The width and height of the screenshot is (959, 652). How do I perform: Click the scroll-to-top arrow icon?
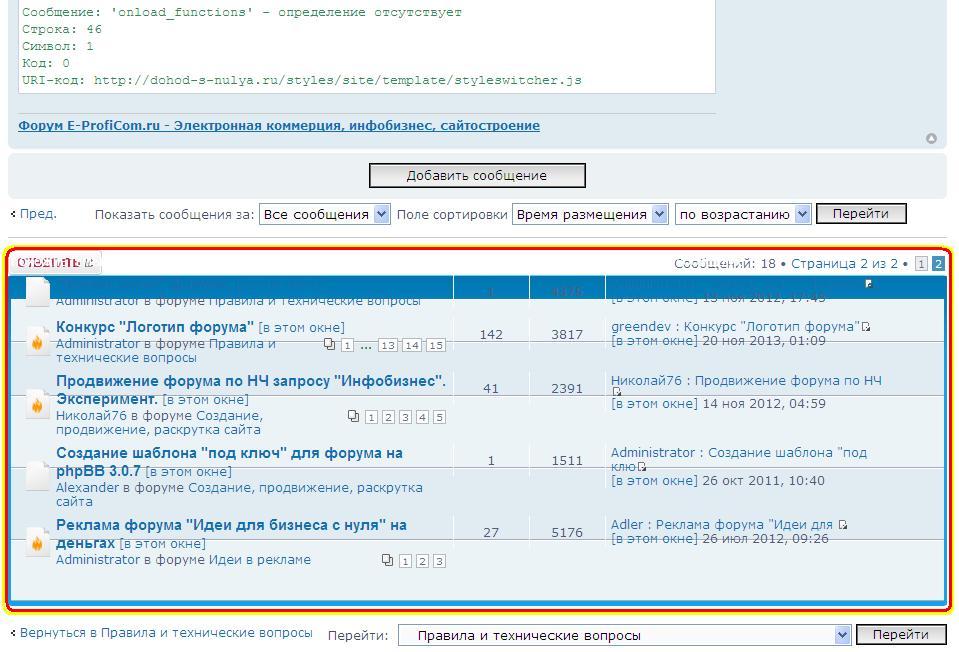point(931,139)
